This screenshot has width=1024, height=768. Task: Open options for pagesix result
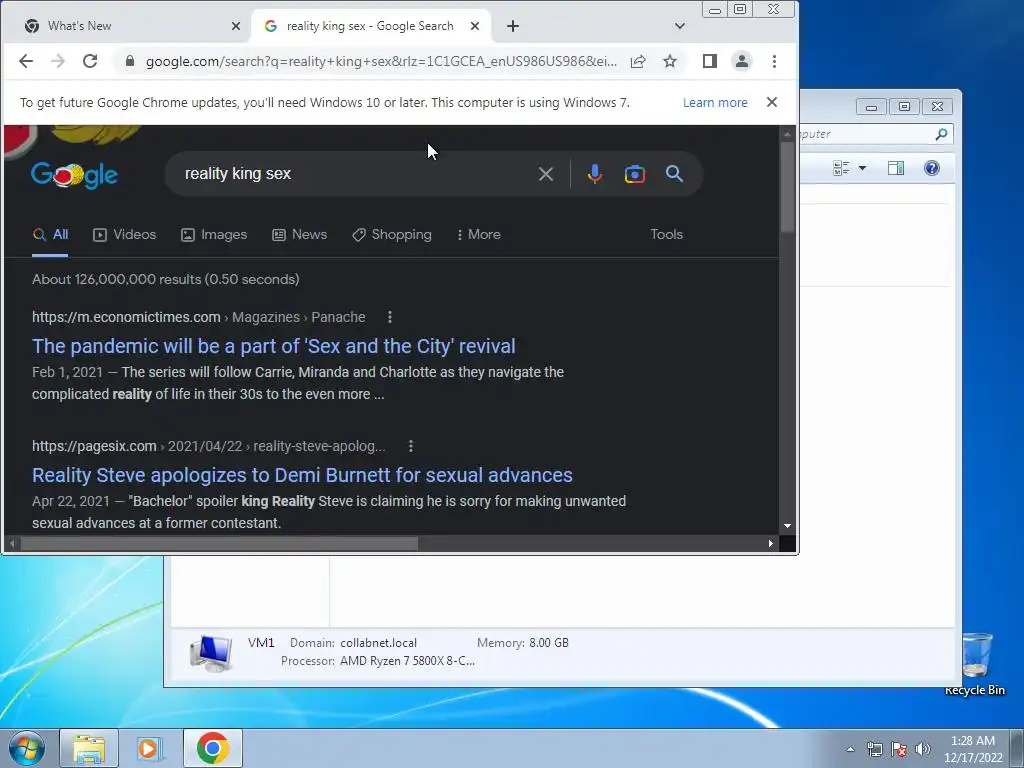click(x=411, y=447)
